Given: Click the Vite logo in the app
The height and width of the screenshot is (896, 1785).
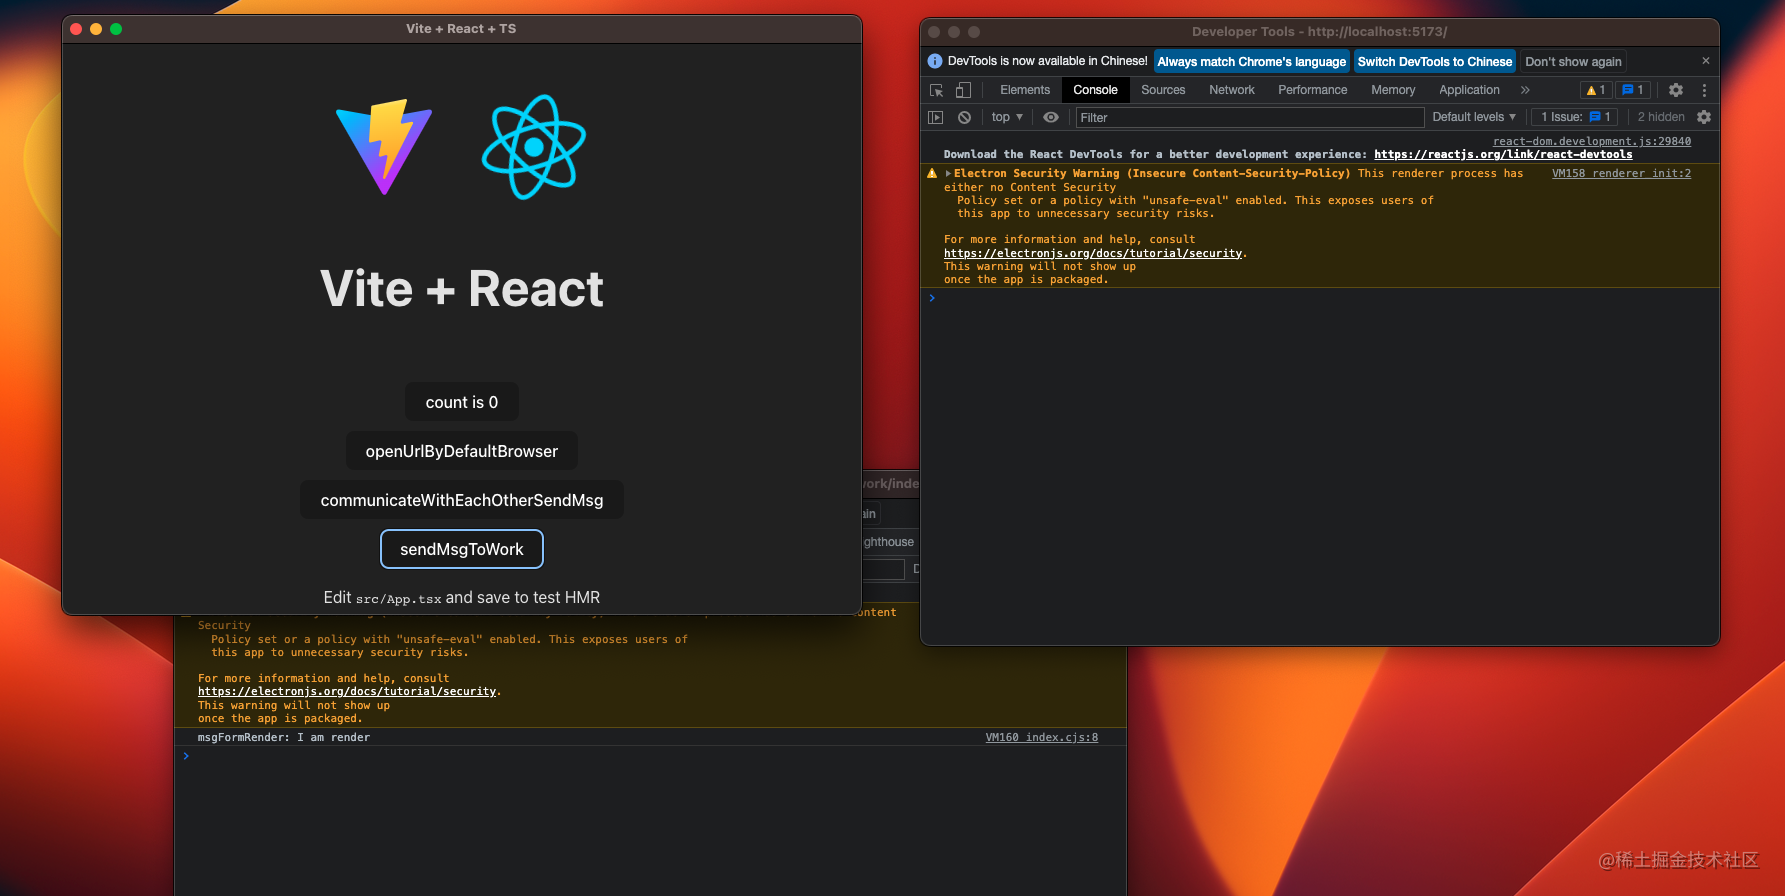Looking at the screenshot, I should tap(384, 147).
